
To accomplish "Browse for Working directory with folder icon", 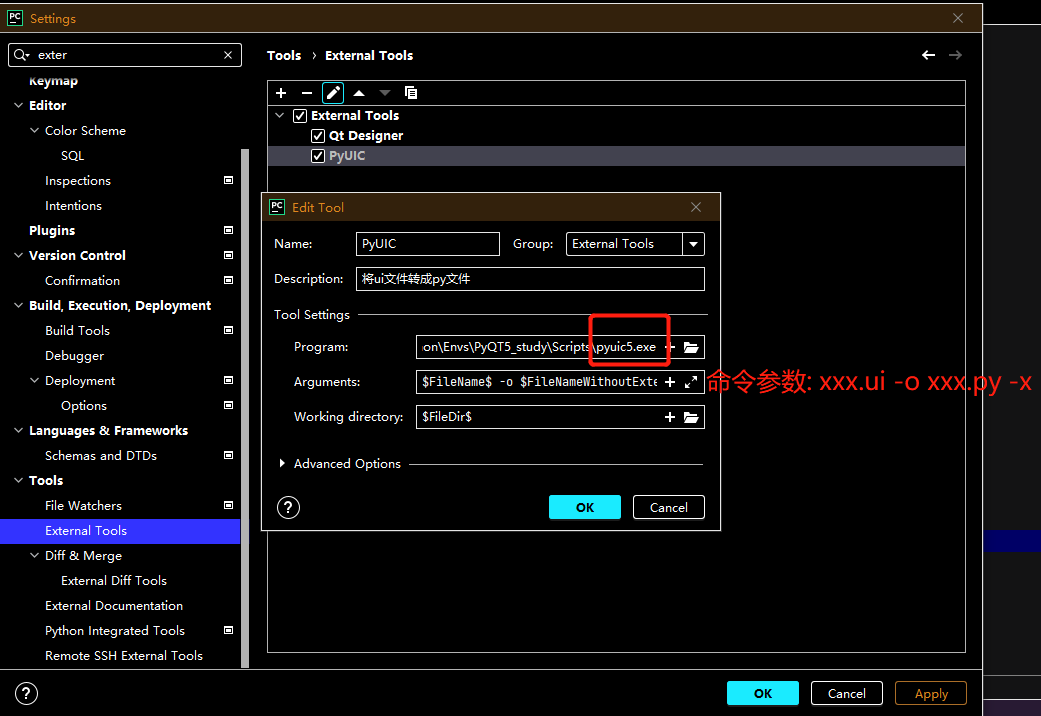I will (x=691, y=417).
